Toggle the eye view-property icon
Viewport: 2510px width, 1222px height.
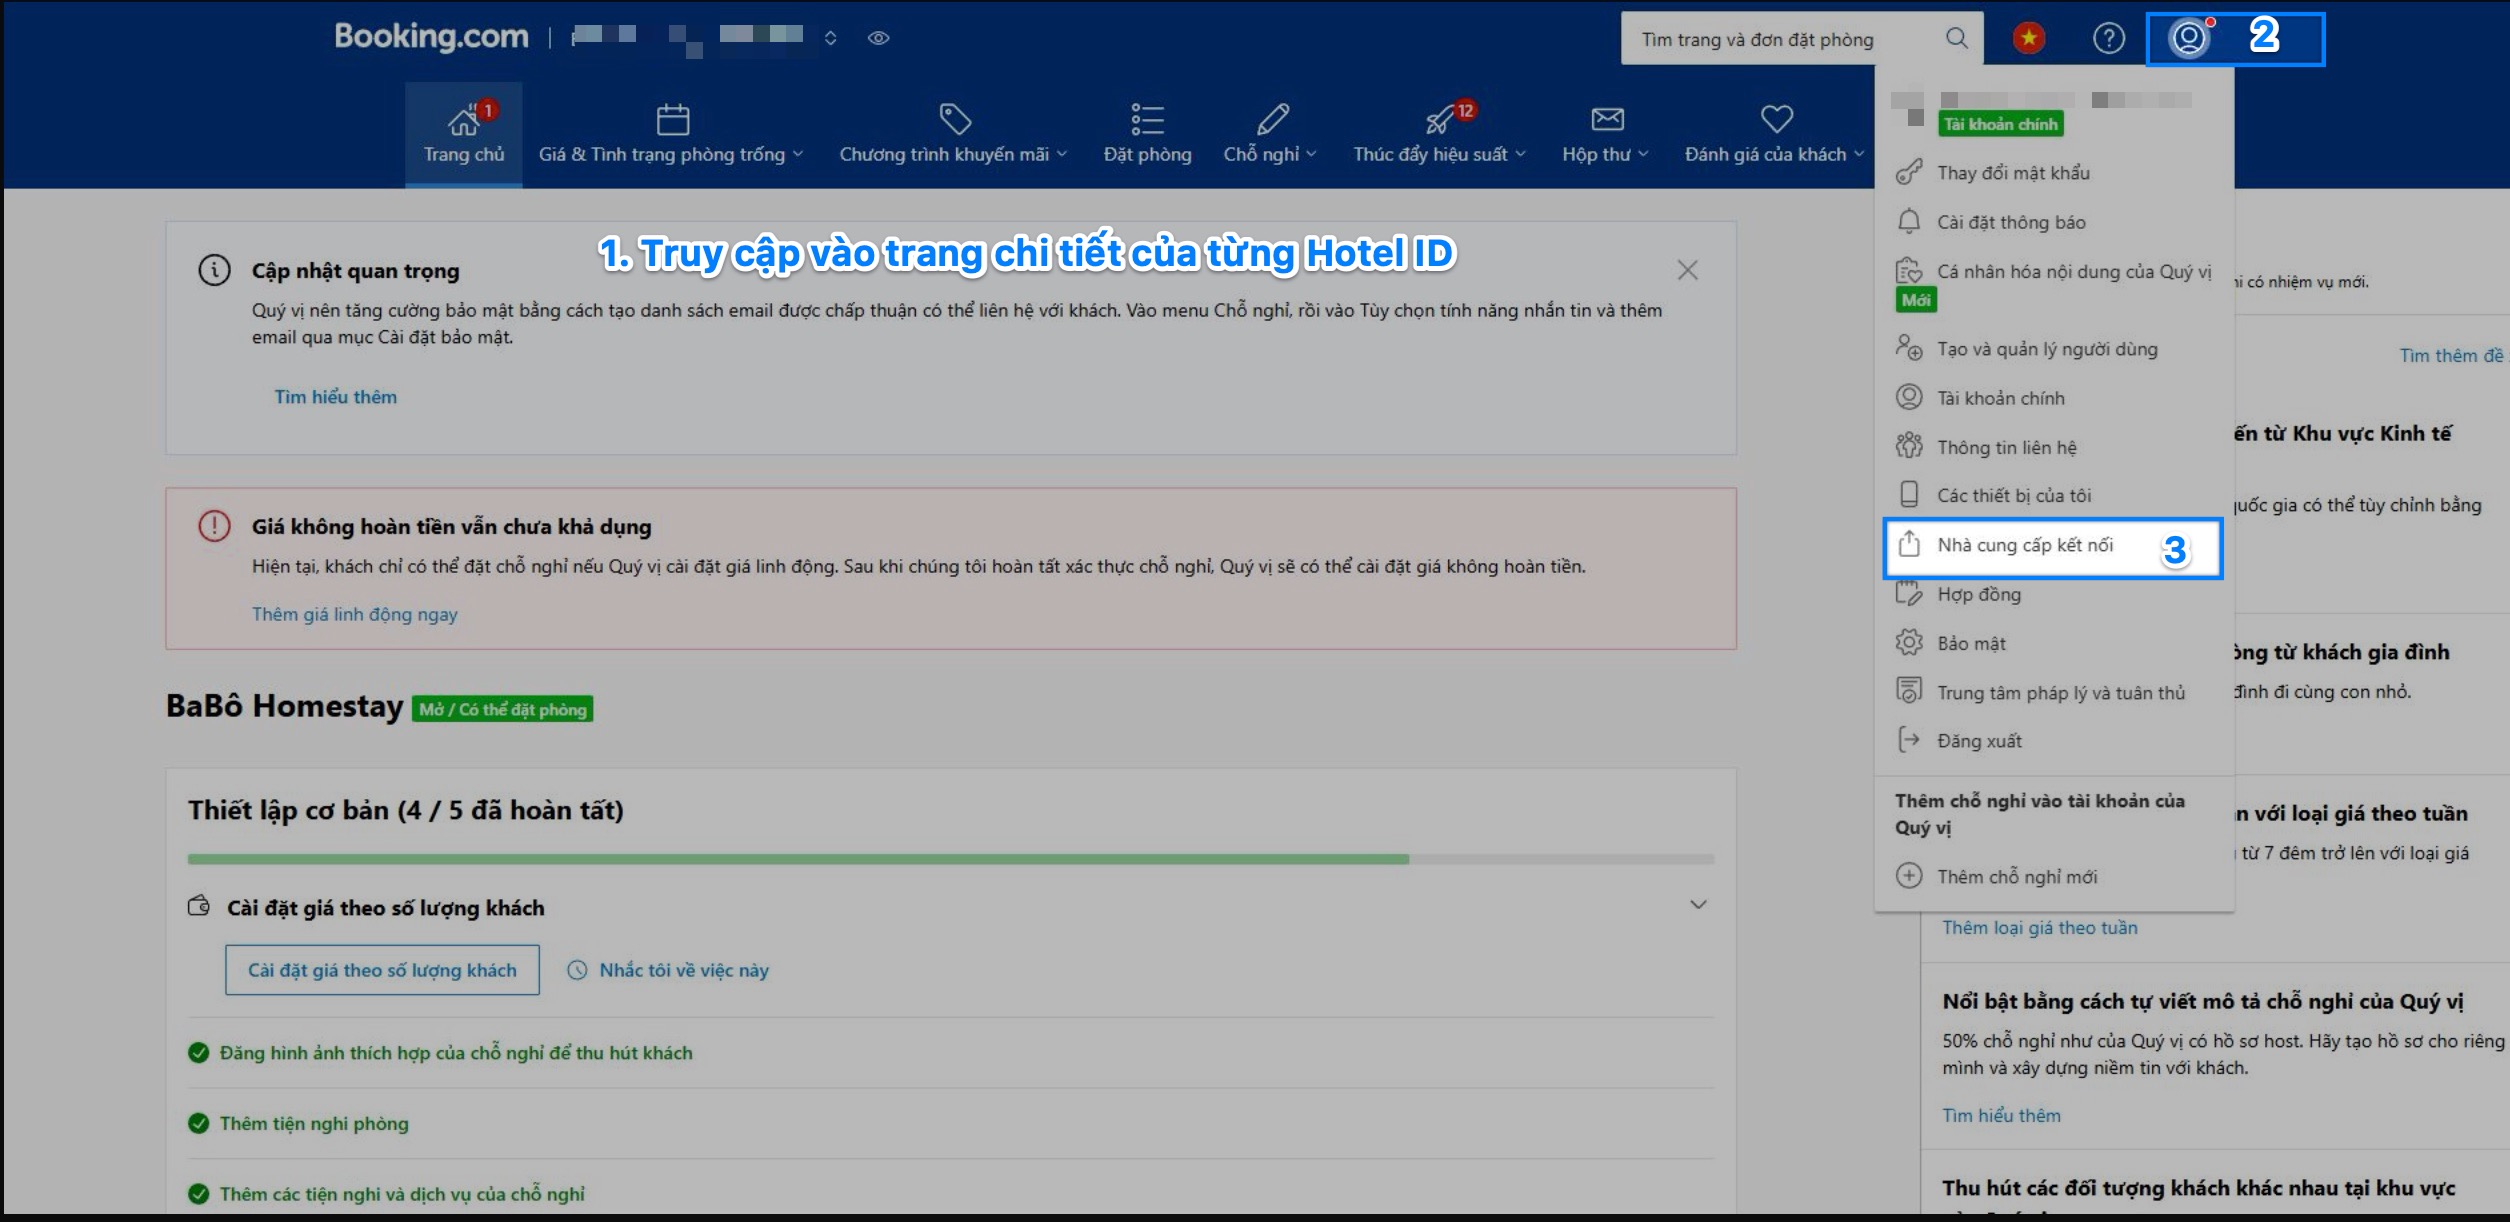[x=878, y=38]
